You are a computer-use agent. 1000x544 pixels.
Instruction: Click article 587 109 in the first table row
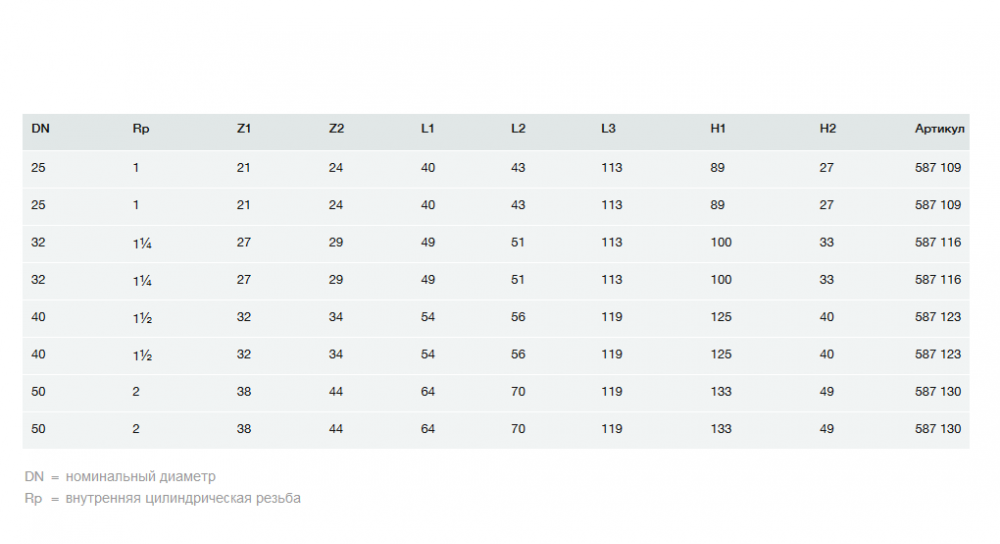pos(938,167)
